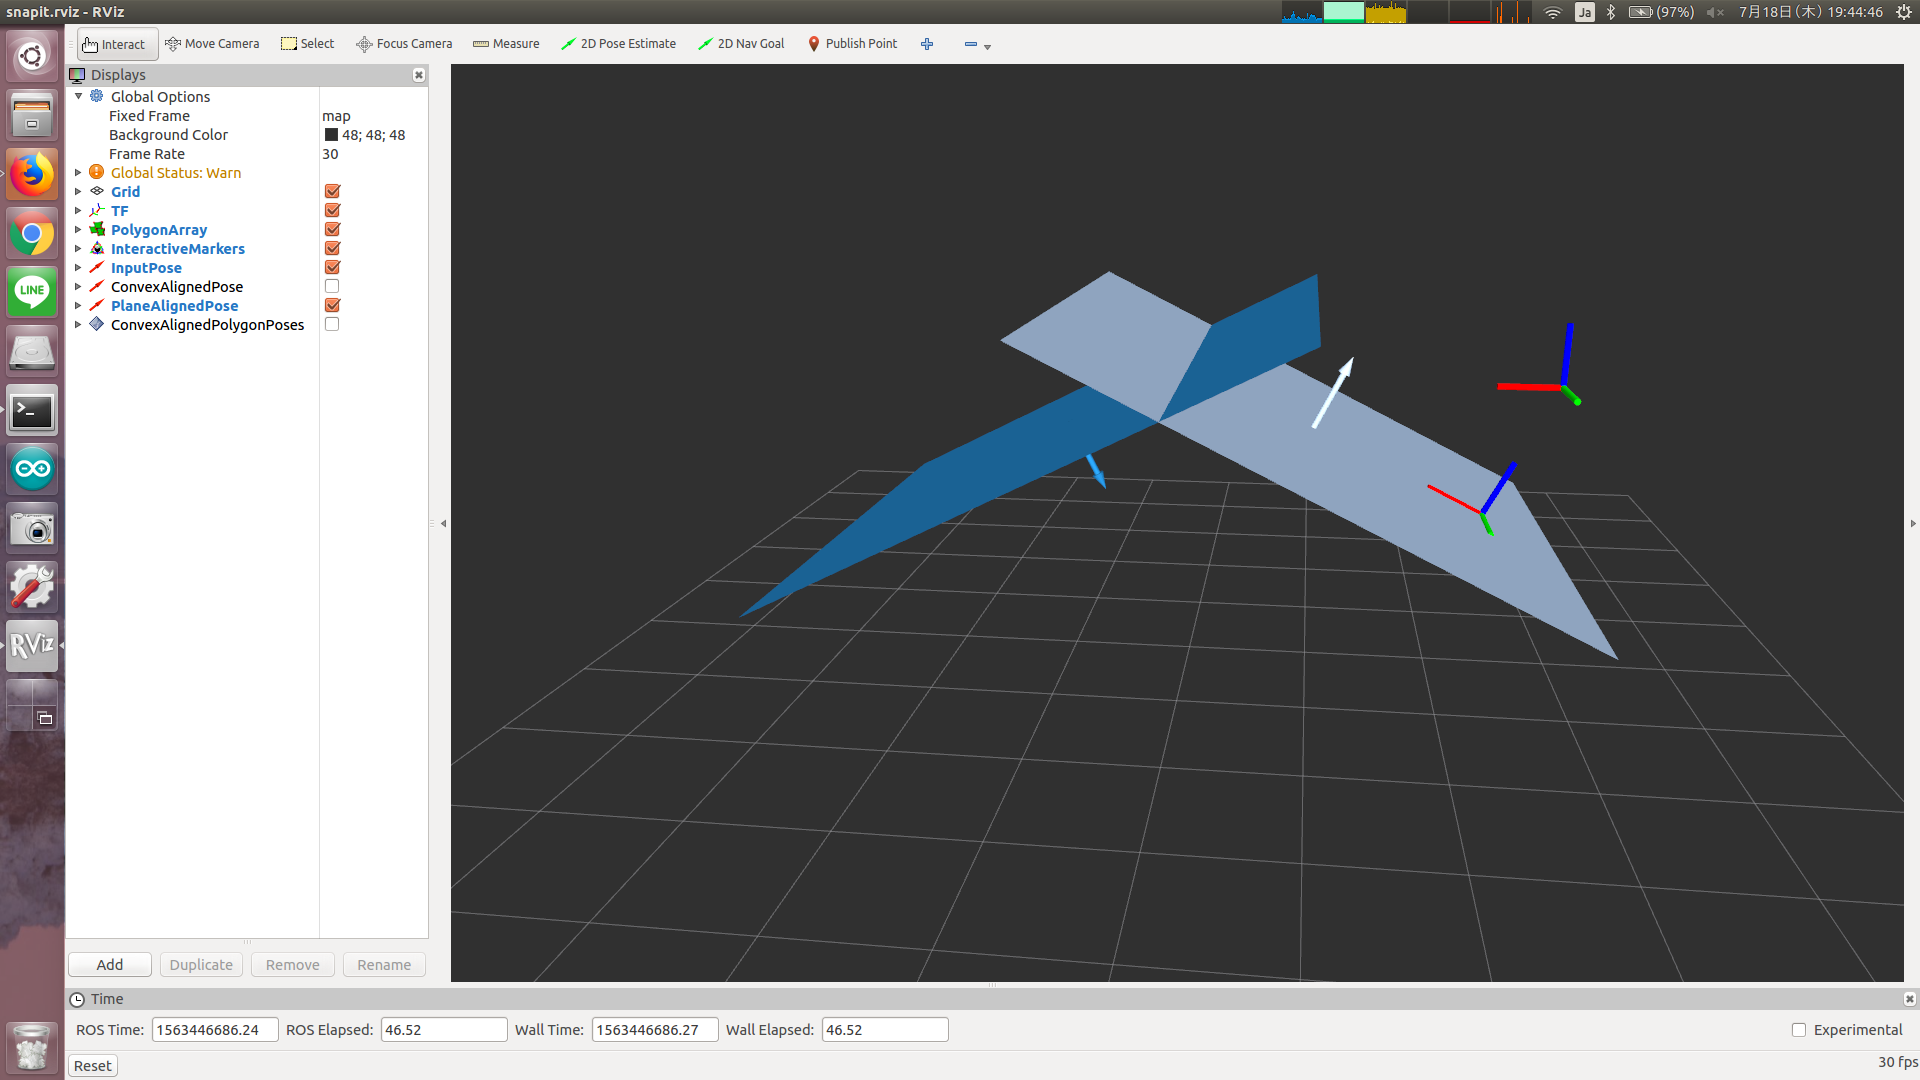The width and height of the screenshot is (1920, 1080).
Task: Disable the InputPose display checkbox
Action: (x=332, y=268)
